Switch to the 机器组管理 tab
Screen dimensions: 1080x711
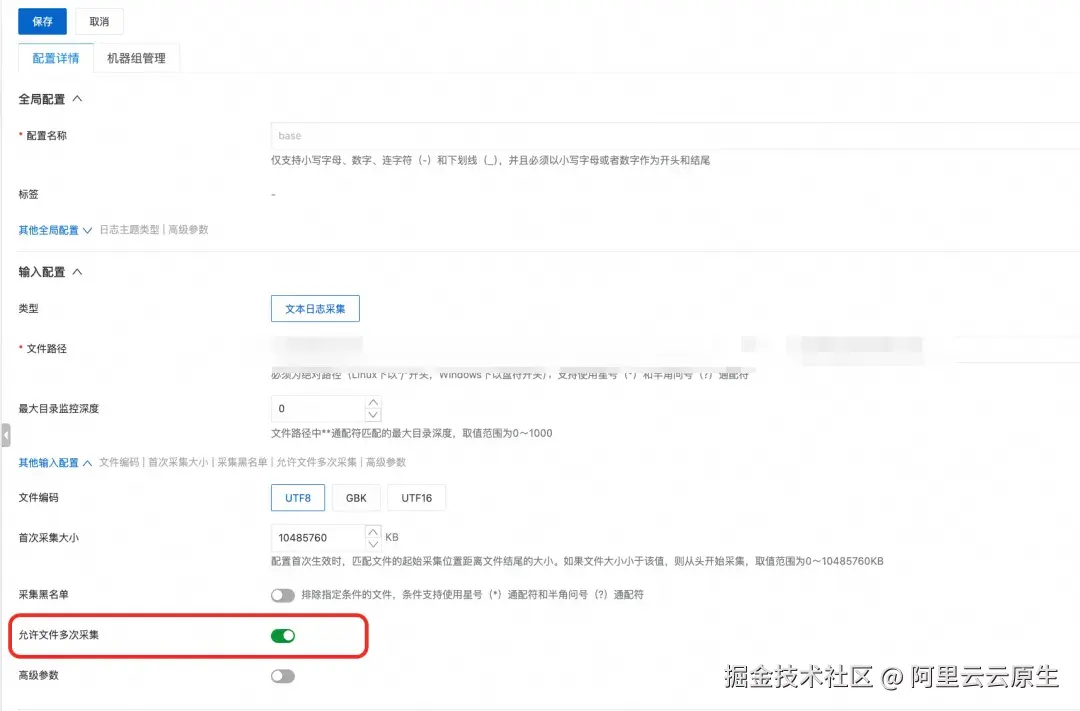pyautogui.click(x=136, y=57)
